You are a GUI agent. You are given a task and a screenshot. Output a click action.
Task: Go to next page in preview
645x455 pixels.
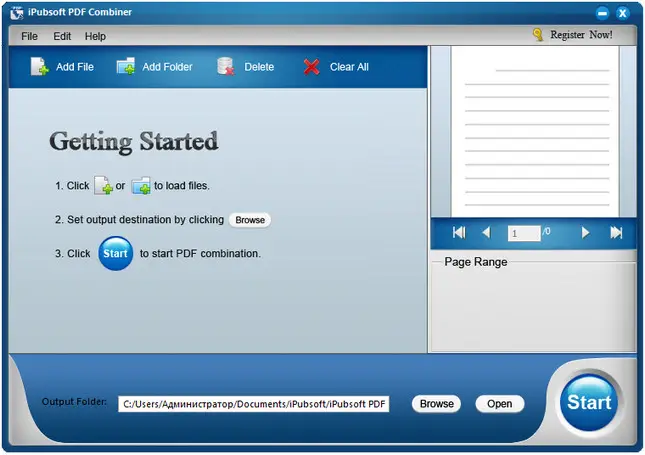pyautogui.click(x=585, y=233)
